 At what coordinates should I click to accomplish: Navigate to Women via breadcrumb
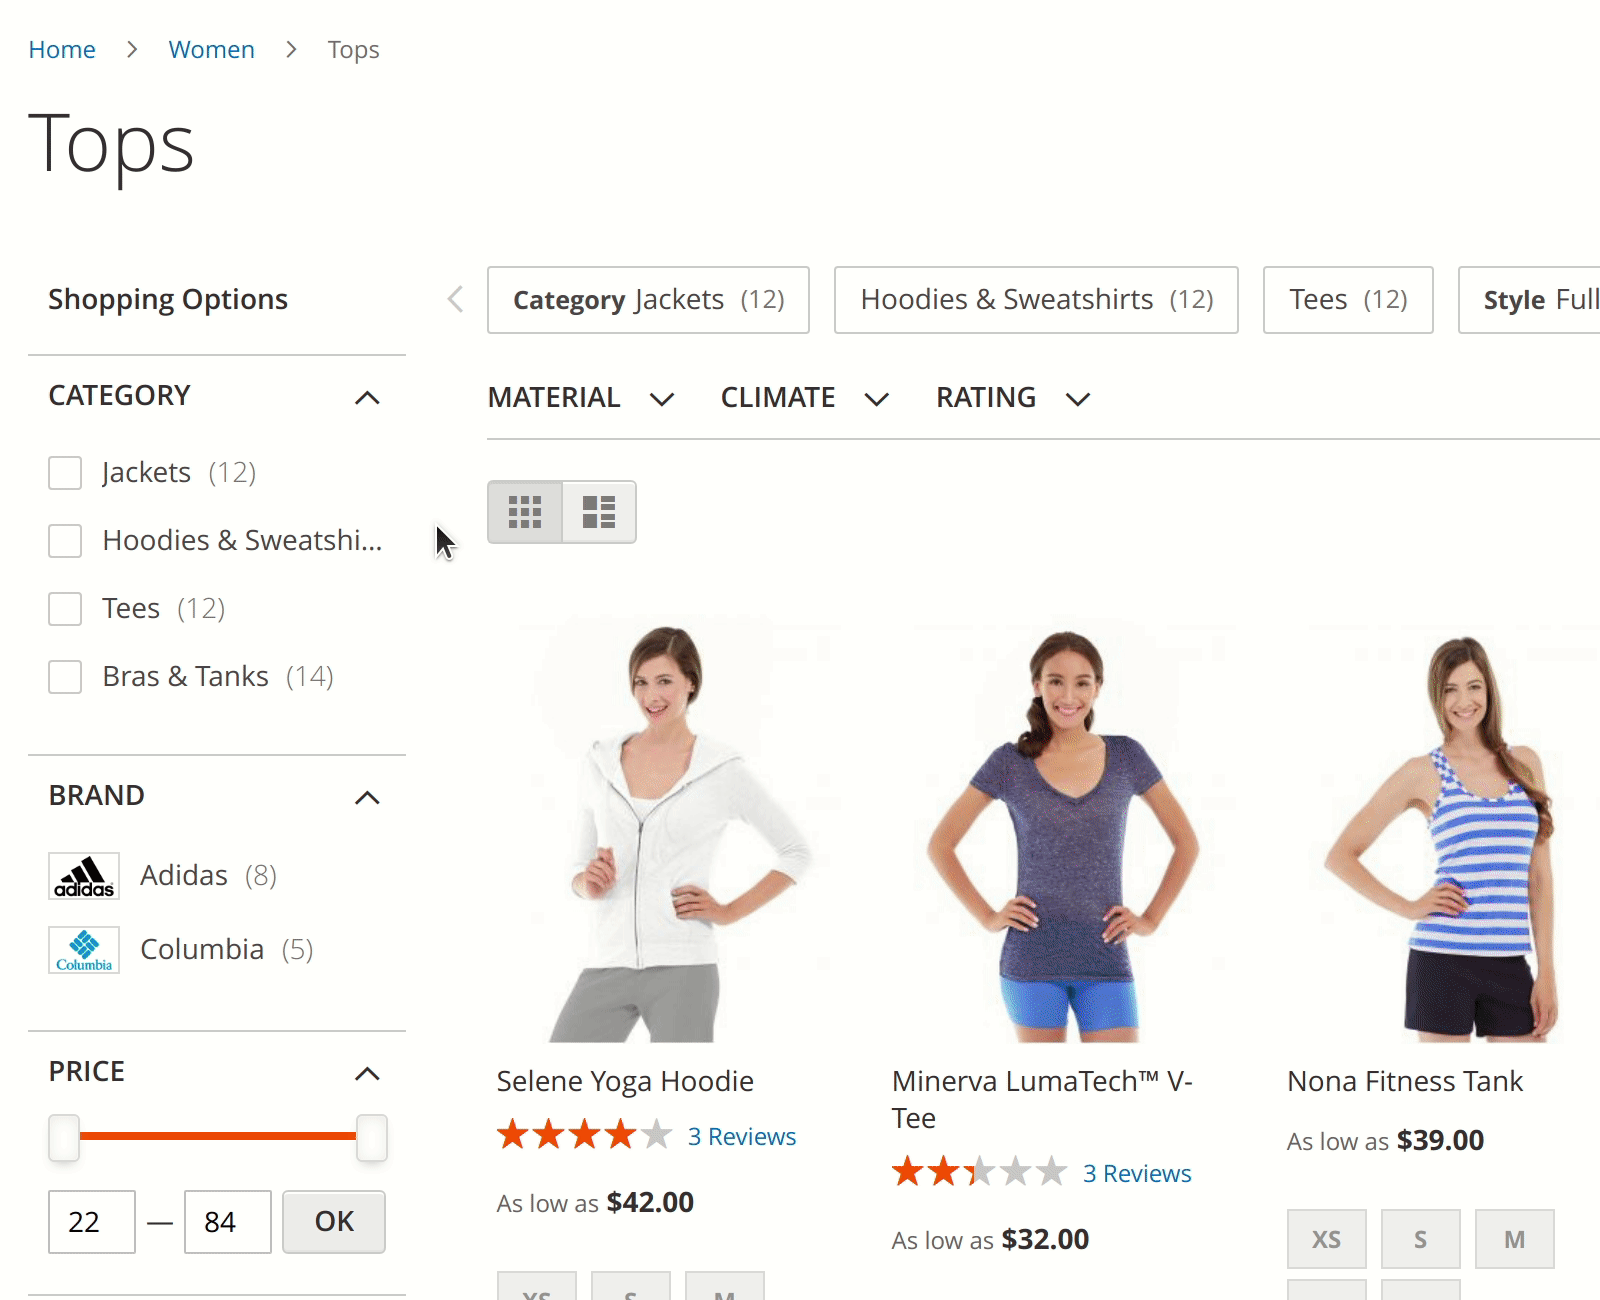click(x=211, y=49)
